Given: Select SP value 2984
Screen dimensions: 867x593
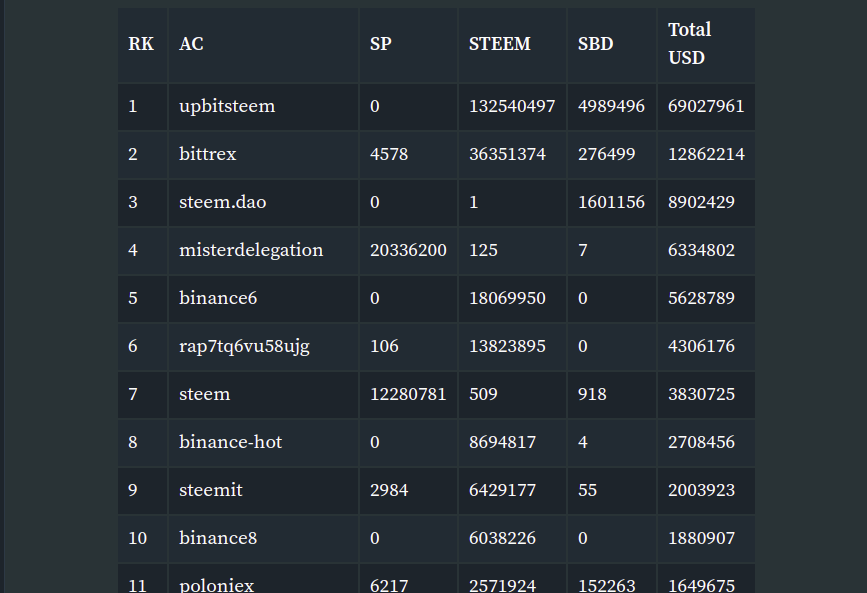Looking at the screenshot, I should click(x=389, y=490).
